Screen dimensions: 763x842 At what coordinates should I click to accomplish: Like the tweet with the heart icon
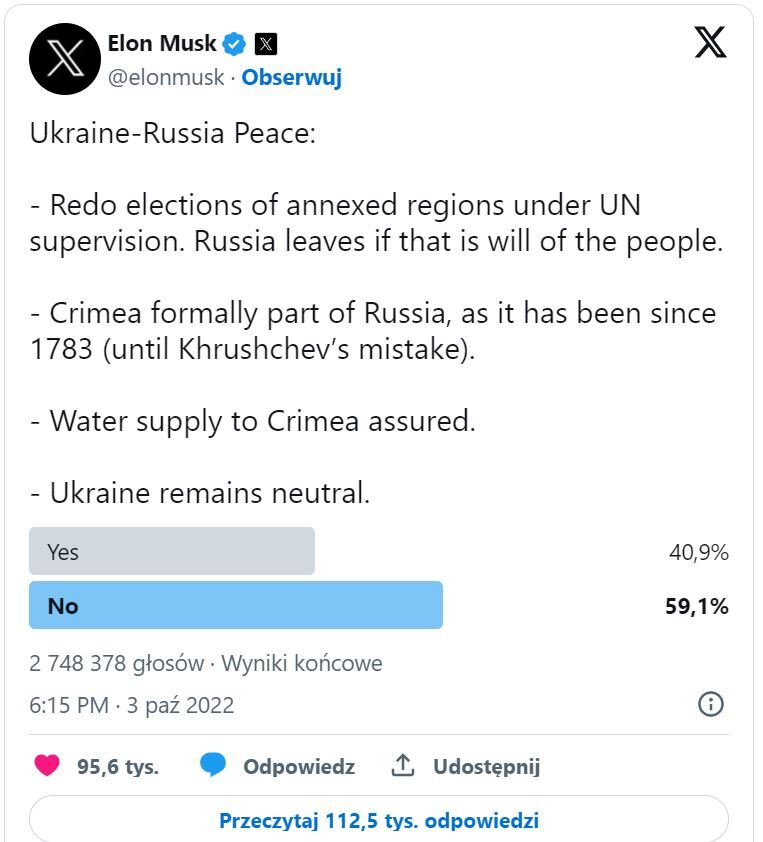(47, 766)
